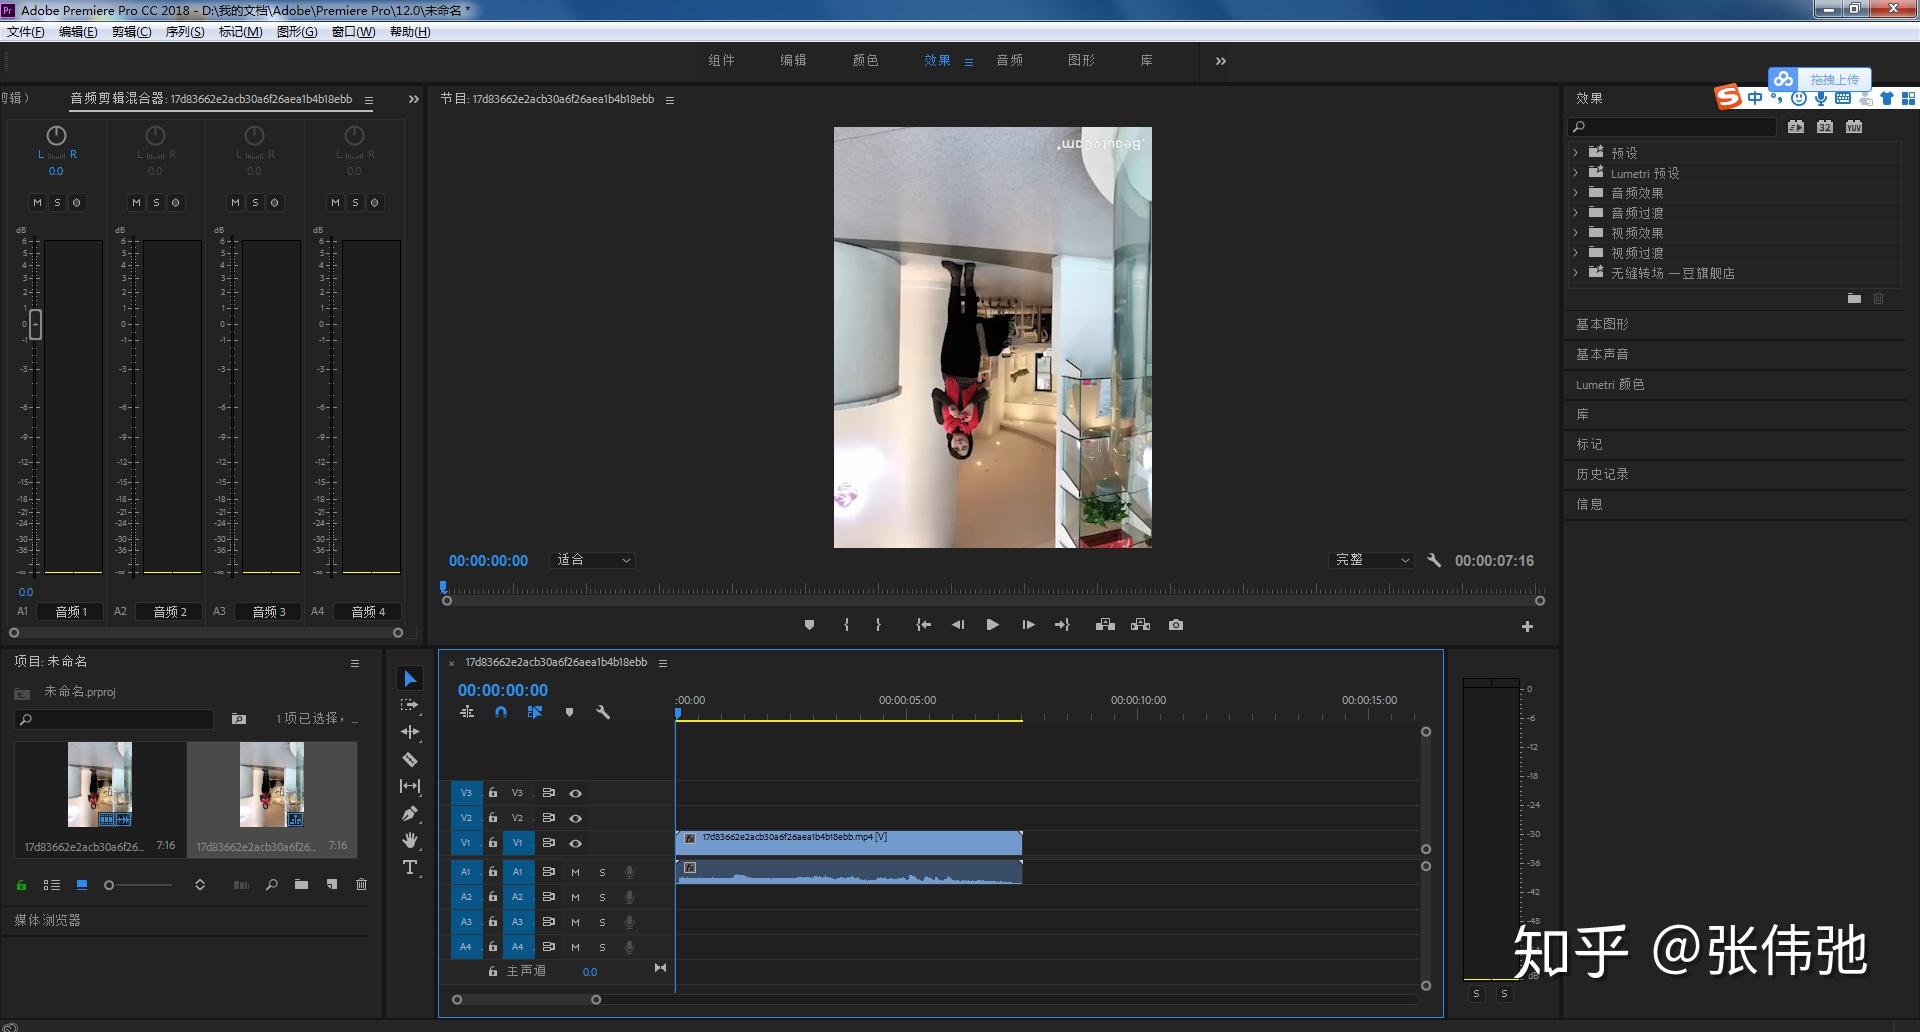The image size is (1920, 1032).
Task: Add a timeline marker
Action: 569,712
